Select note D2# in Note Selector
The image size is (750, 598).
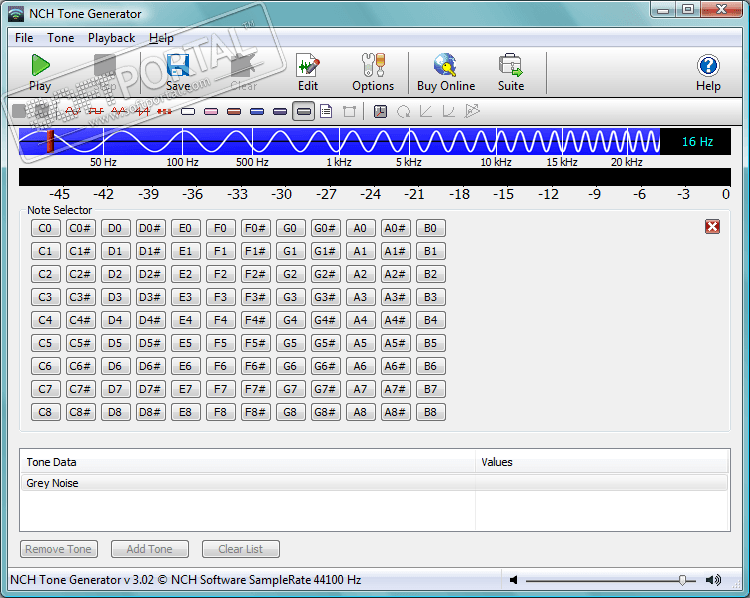(x=150, y=274)
